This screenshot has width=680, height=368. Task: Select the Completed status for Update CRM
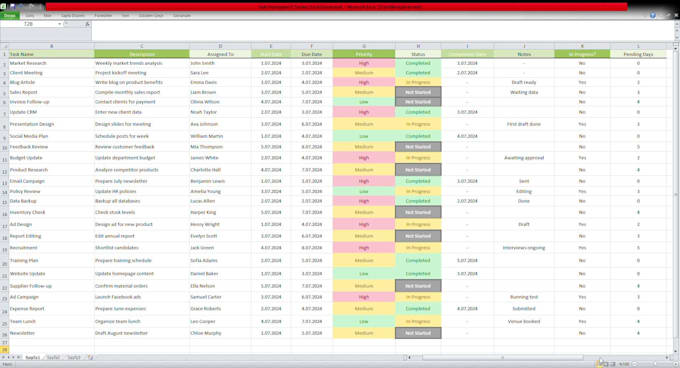coord(418,112)
